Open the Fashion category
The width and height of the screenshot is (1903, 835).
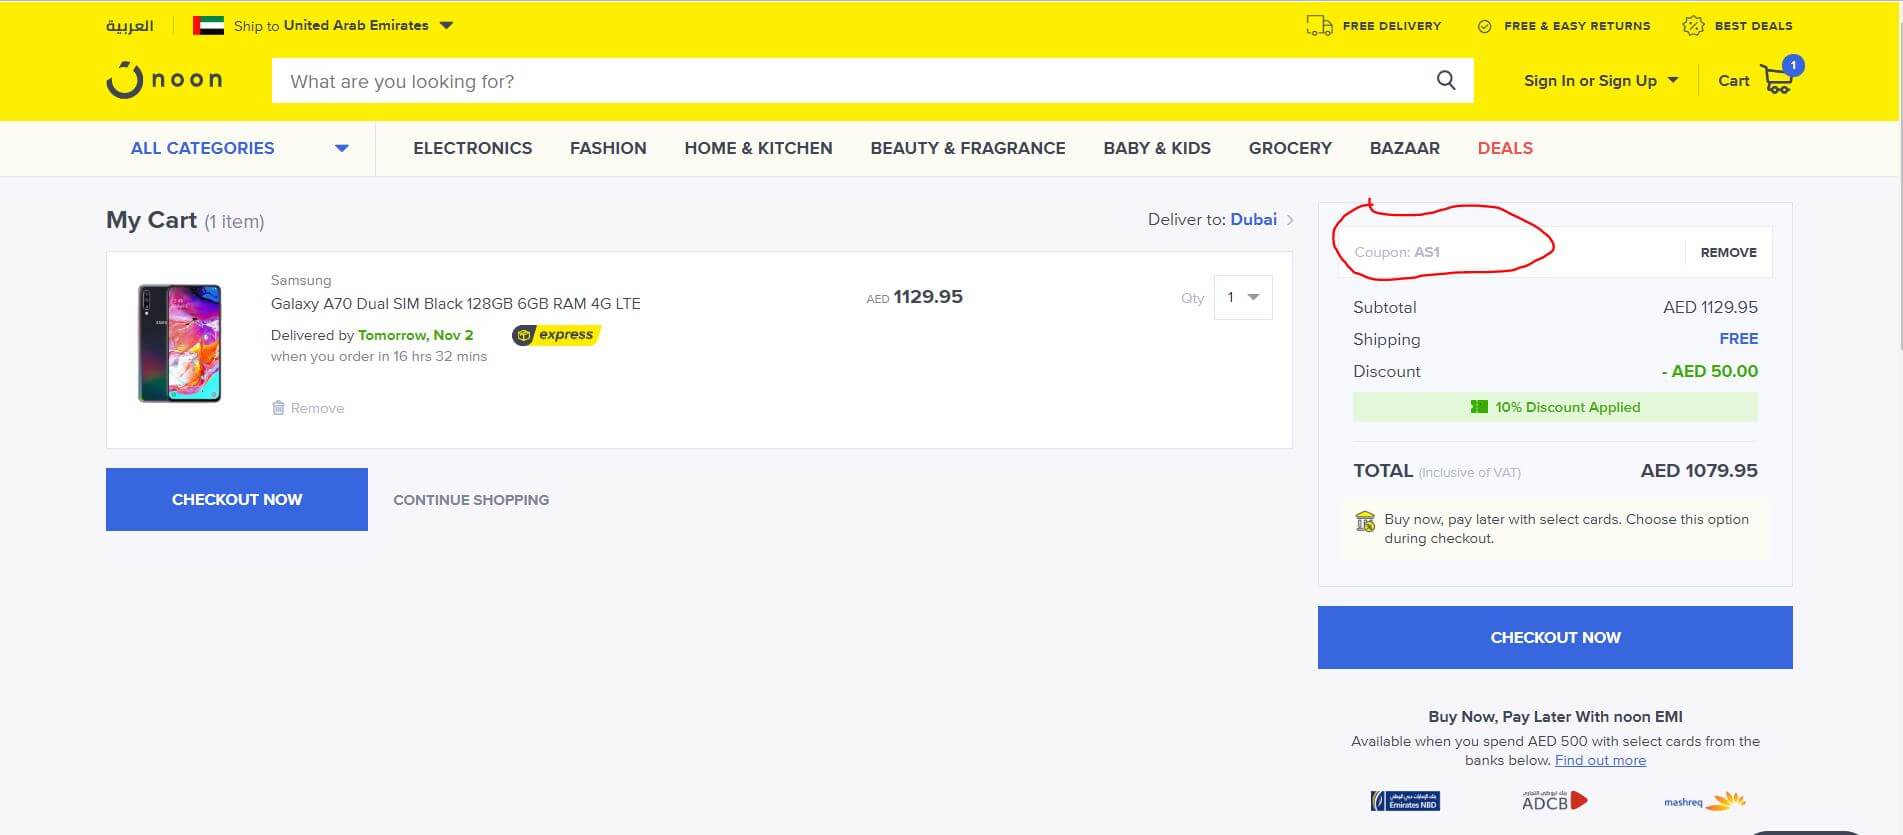[x=608, y=148]
